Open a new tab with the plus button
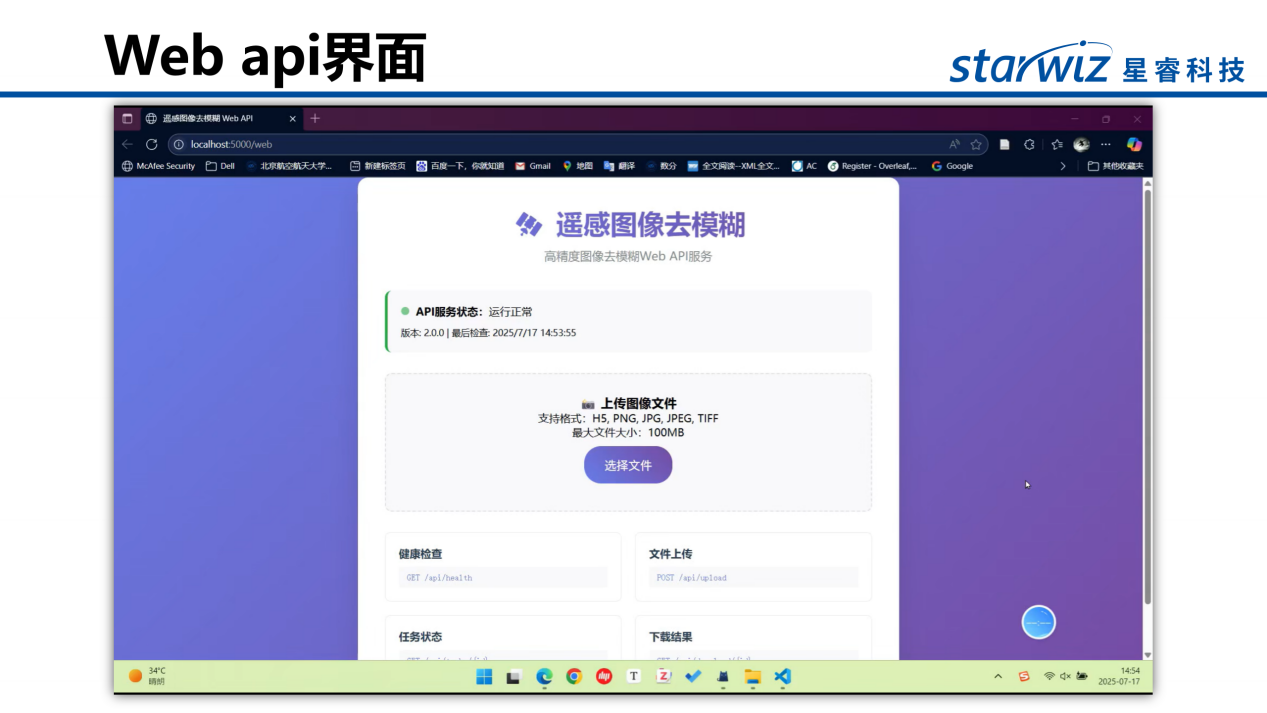This screenshot has width=1267, height=713. 315,118
